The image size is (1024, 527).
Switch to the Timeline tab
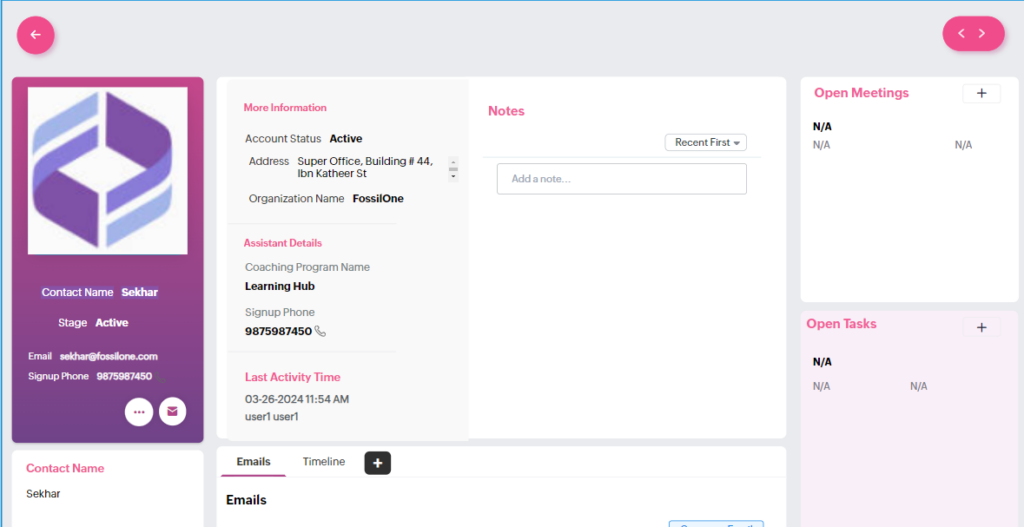(x=324, y=462)
